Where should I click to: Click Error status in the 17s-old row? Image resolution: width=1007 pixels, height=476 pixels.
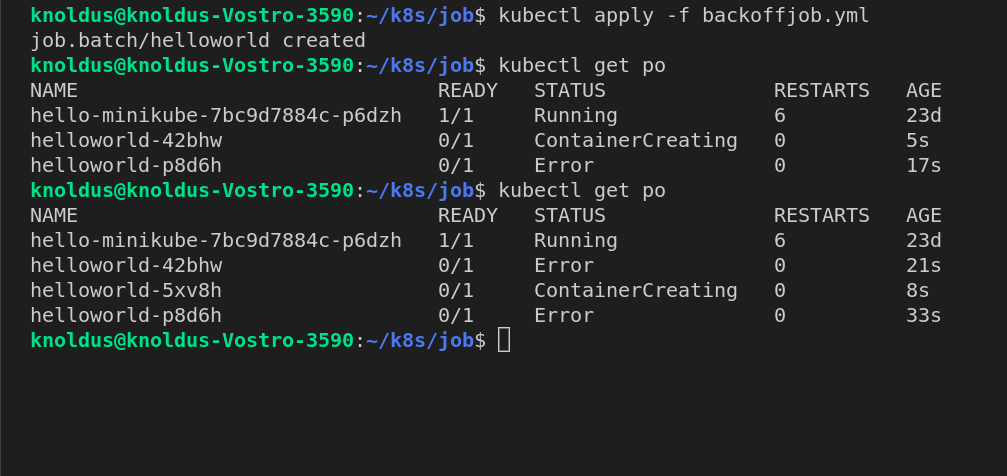click(564, 166)
